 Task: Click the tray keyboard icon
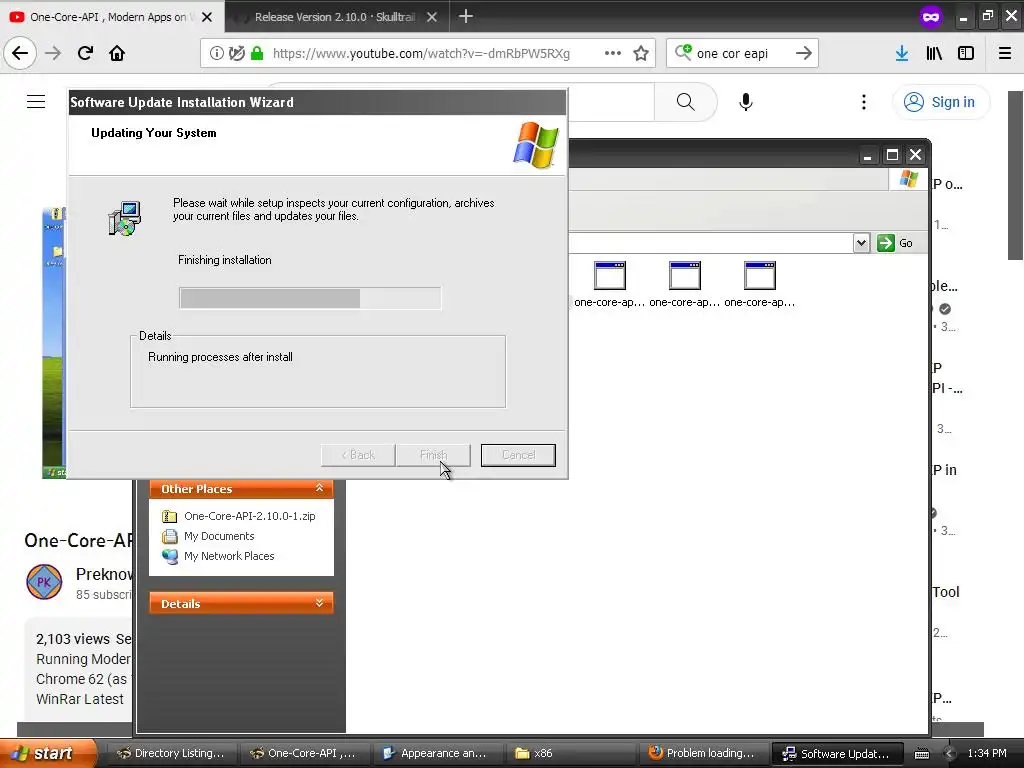click(921, 754)
